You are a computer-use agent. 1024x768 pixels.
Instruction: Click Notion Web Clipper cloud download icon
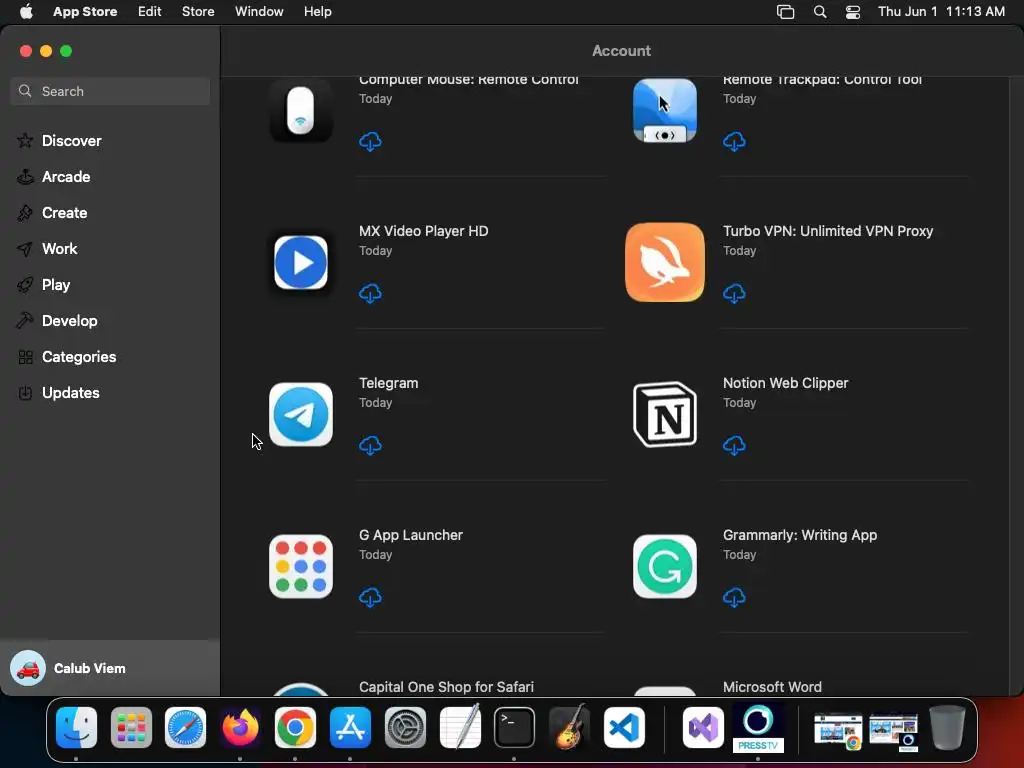pos(734,445)
